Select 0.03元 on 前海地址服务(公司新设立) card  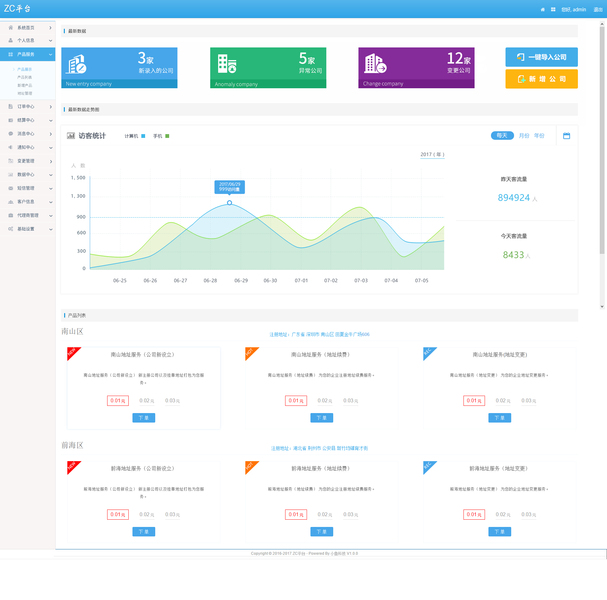pyautogui.click(x=172, y=514)
